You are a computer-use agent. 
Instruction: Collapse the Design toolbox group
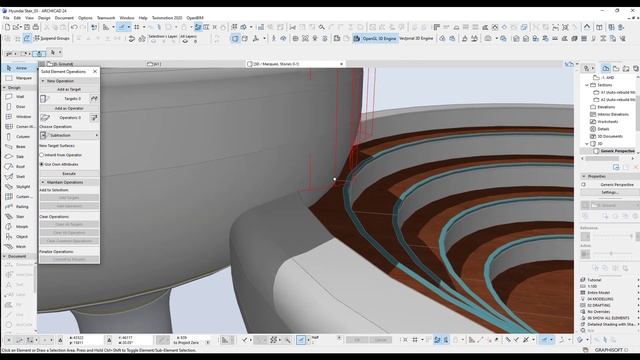point(4,88)
